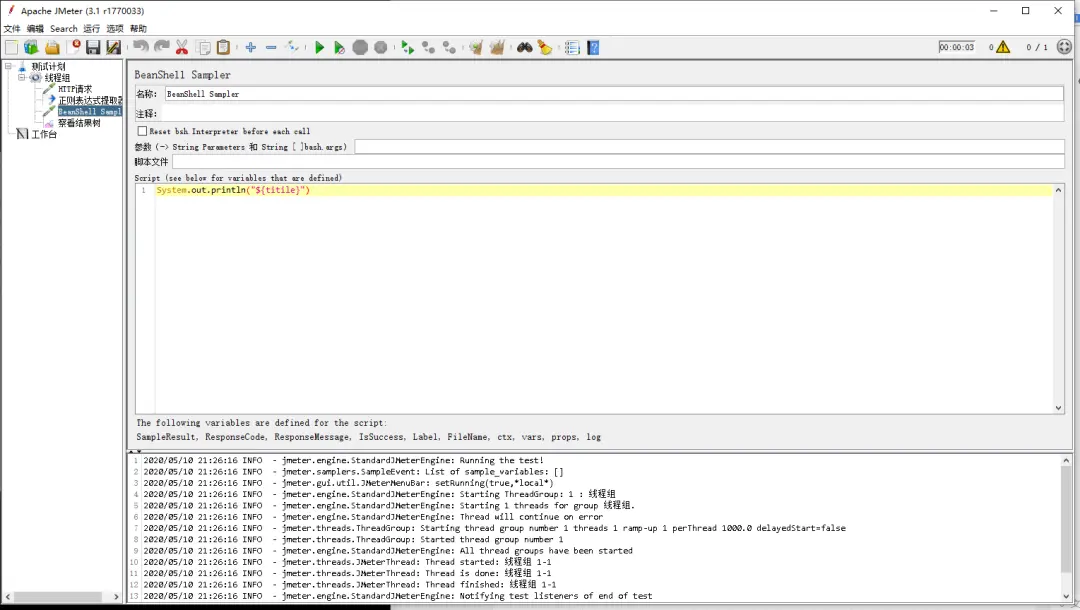Click the Save As icon with pencil

coord(113,48)
